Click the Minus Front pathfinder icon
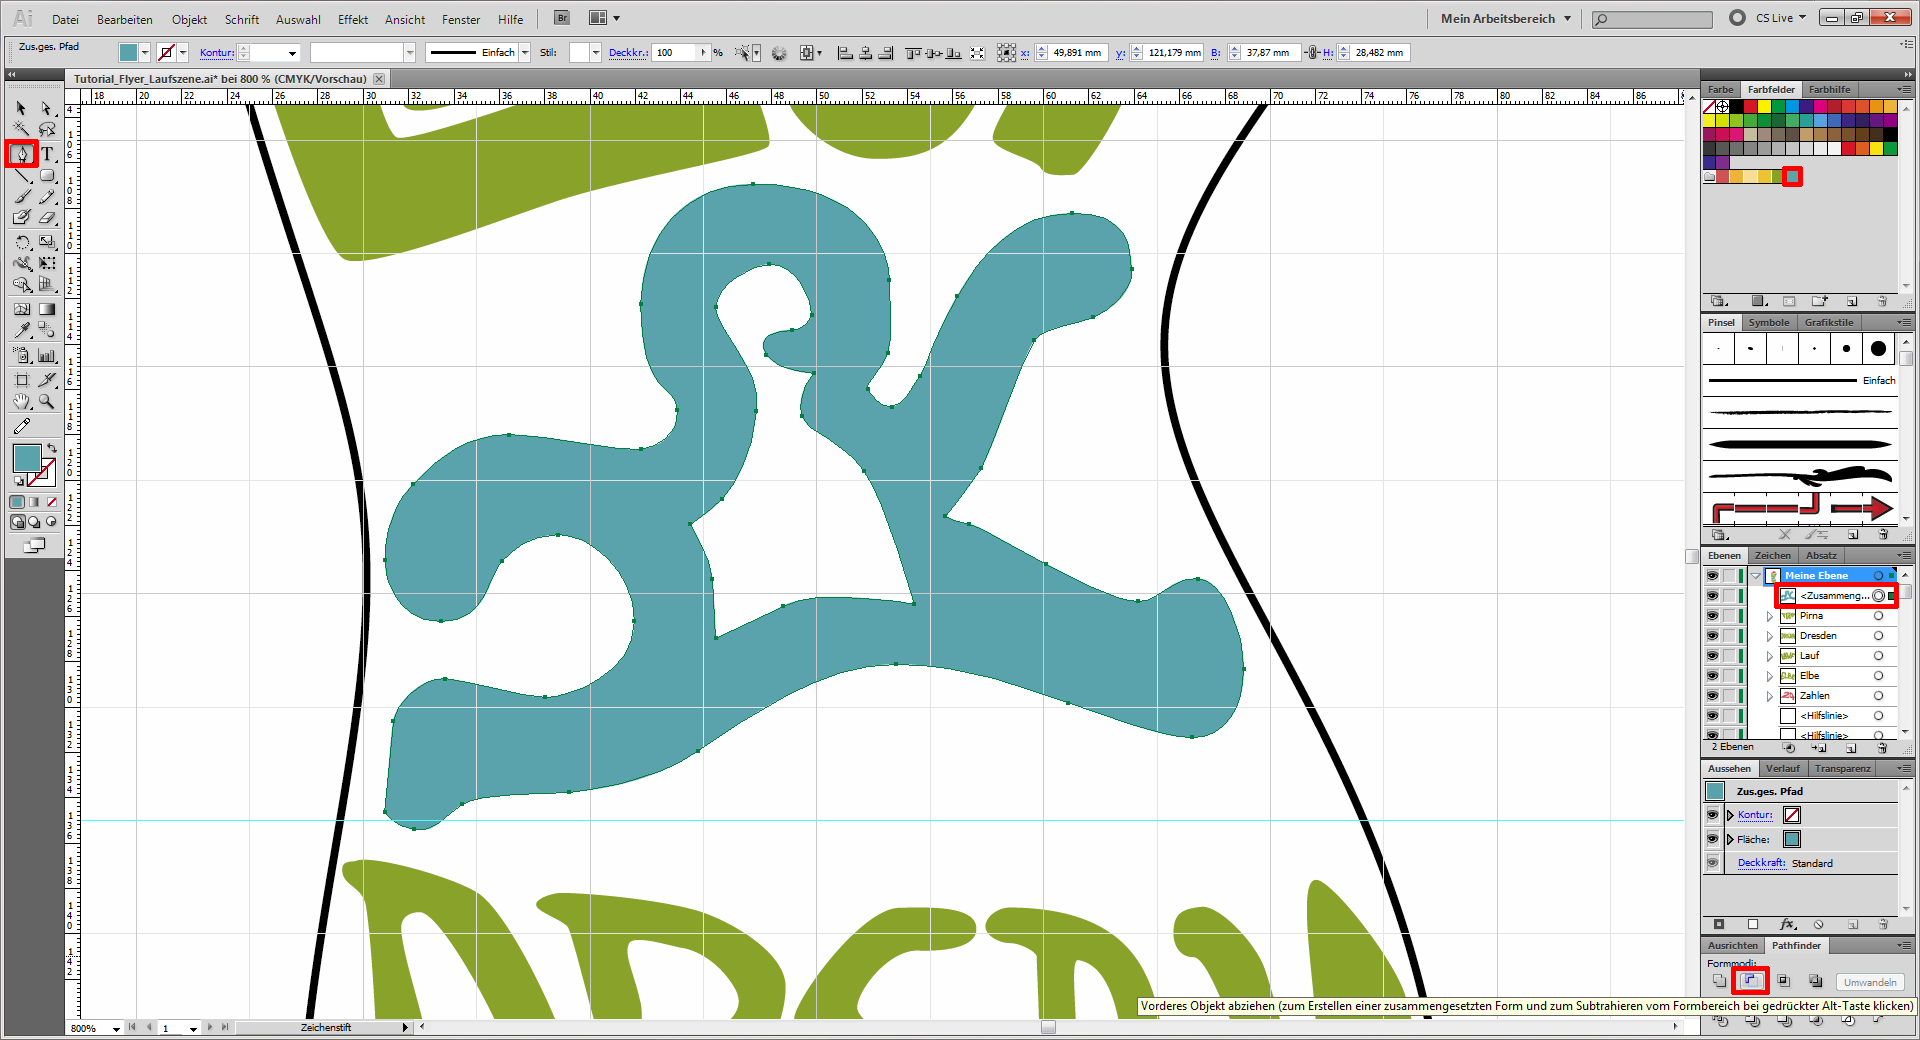Viewport: 1920px width, 1040px height. point(1751,981)
